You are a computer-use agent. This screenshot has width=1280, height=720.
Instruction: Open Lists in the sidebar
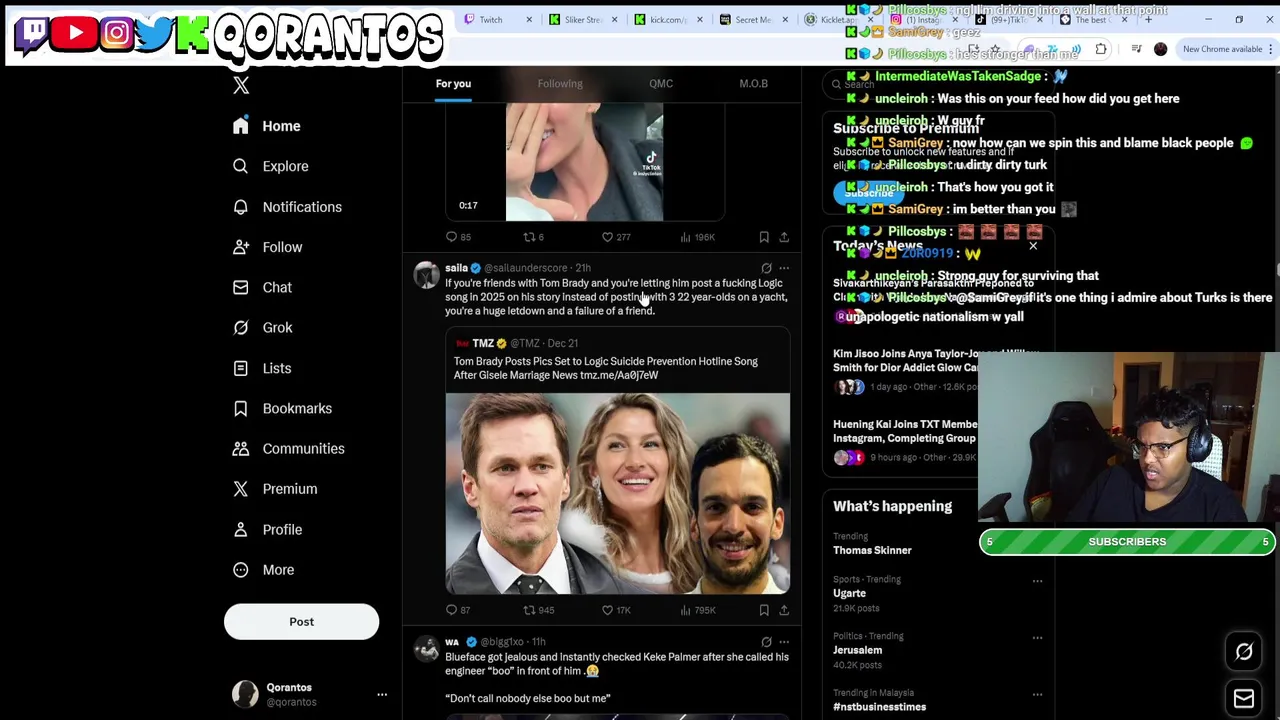pos(262,368)
